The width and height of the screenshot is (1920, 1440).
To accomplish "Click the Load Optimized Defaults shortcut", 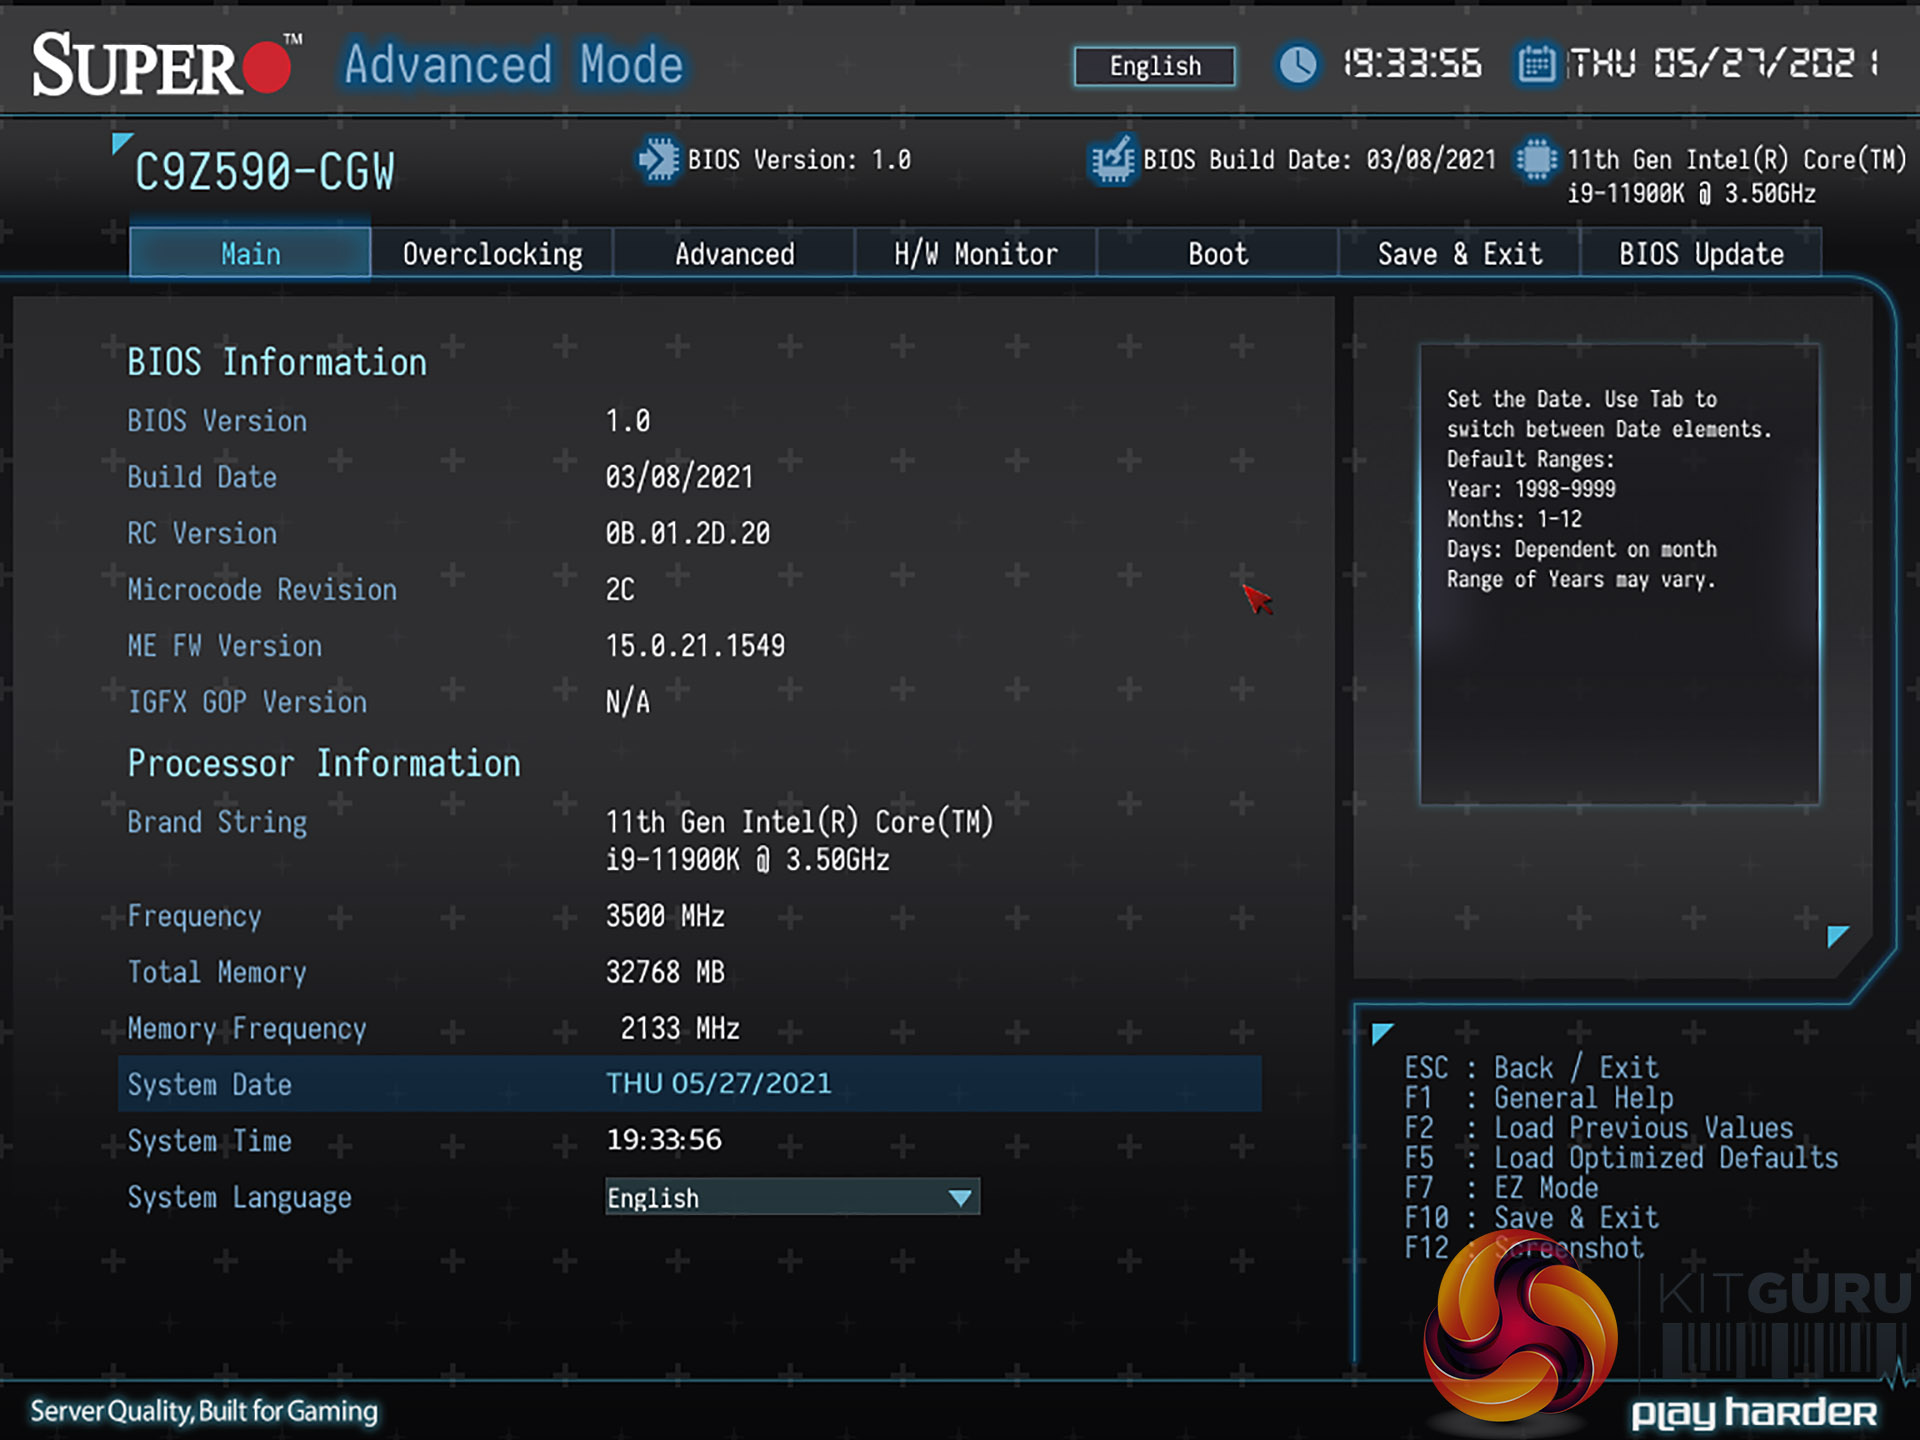I will (x=1665, y=1158).
